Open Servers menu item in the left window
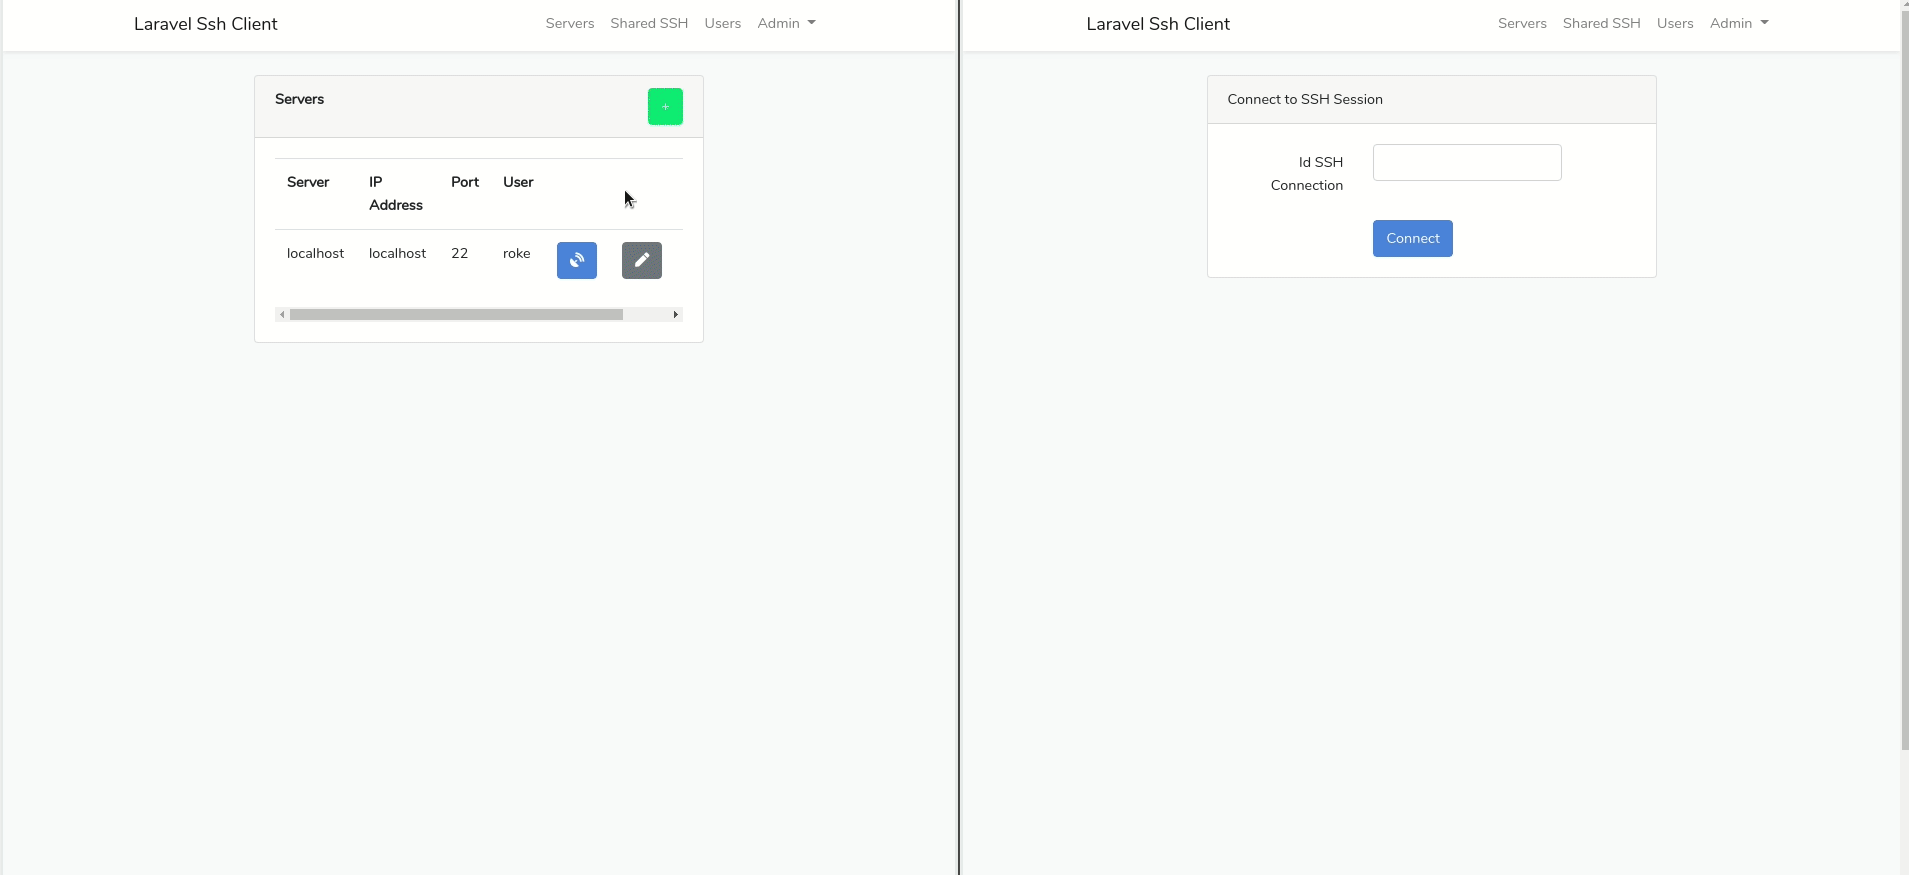 pos(569,23)
